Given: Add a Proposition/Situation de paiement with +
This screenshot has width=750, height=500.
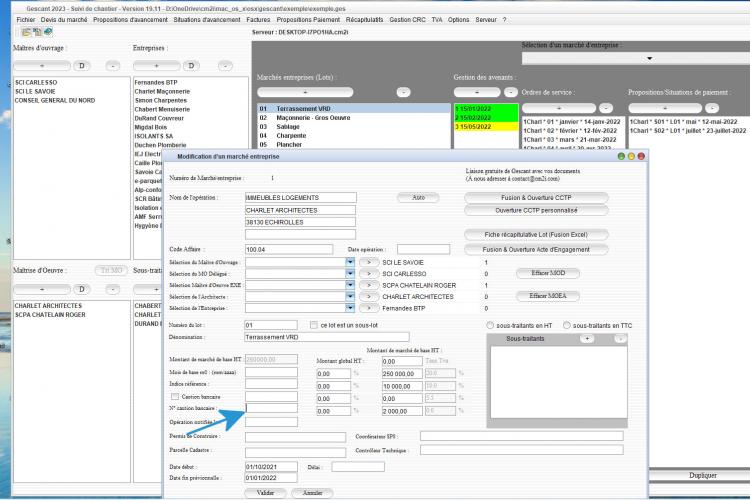Looking at the screenshot, I should (665, 108).
